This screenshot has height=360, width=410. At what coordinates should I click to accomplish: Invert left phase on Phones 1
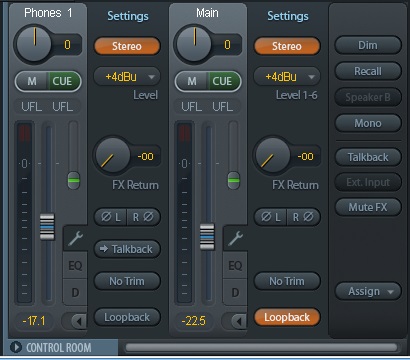(111, 217)
